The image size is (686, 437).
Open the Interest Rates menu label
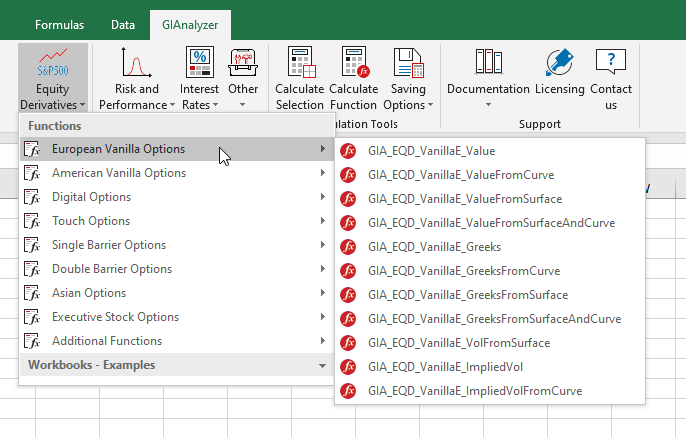point(199,97)
